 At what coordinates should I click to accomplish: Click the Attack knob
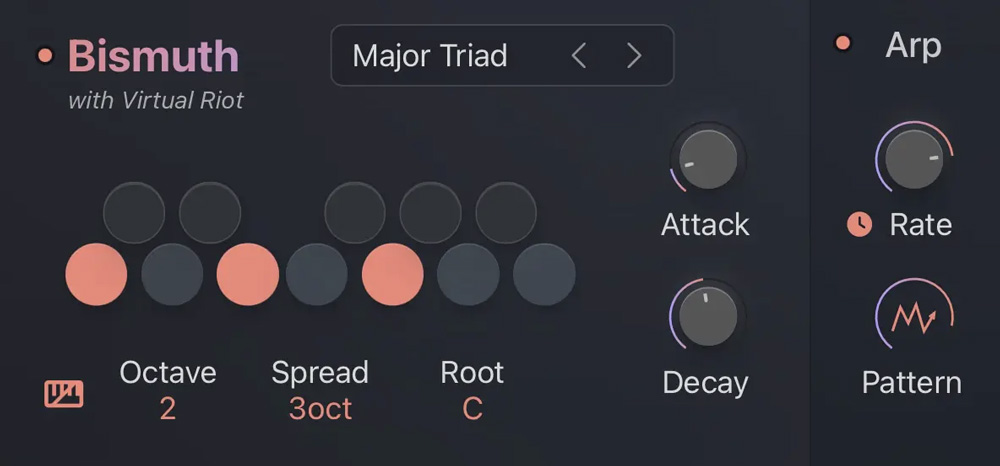pyautogui.click(x=707, y=159)
